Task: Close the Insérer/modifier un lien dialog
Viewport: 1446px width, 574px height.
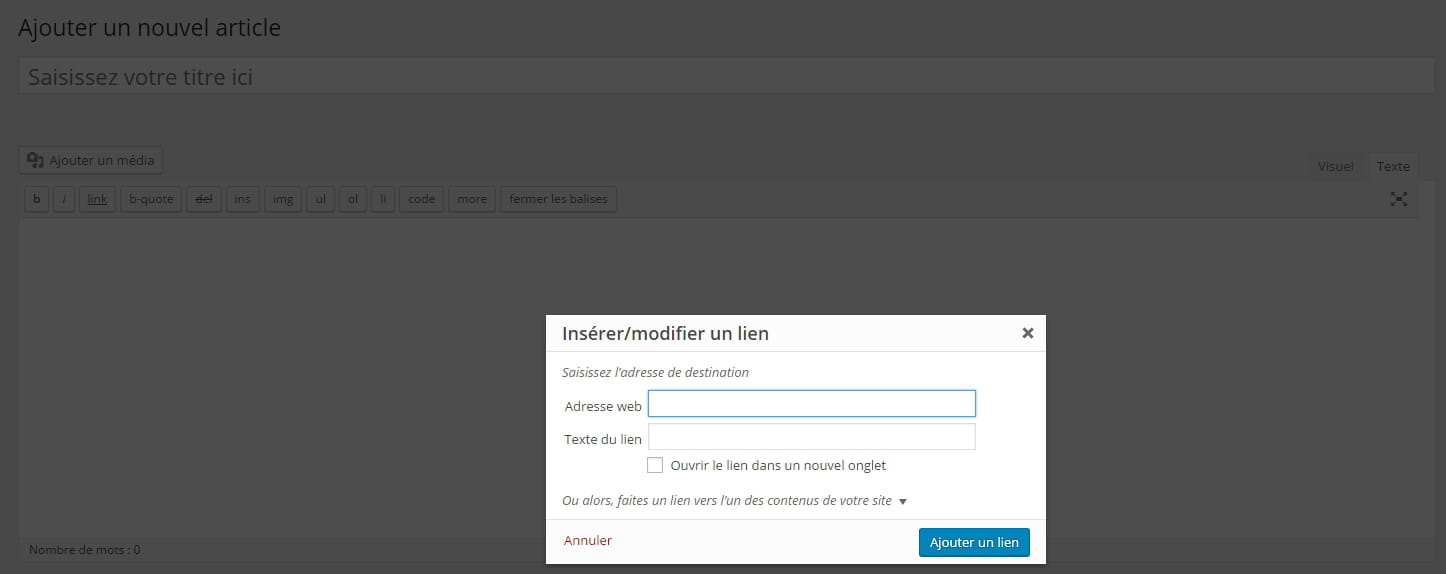Action: point(1027,334)
